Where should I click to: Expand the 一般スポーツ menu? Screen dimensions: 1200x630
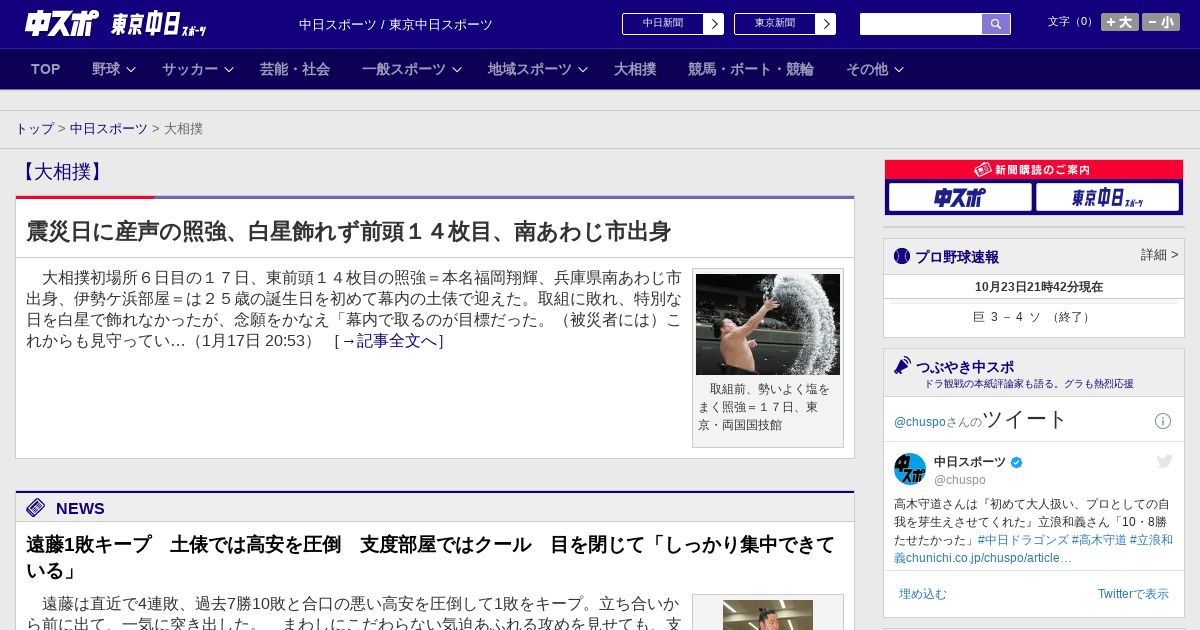[412, 69]
